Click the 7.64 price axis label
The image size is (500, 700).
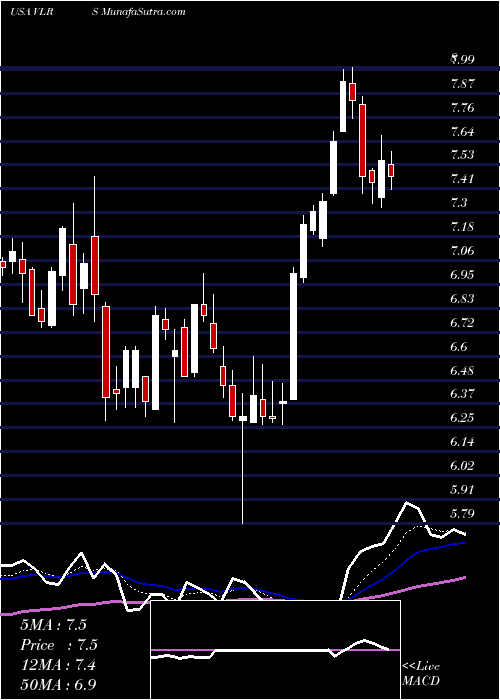[462, 131]
